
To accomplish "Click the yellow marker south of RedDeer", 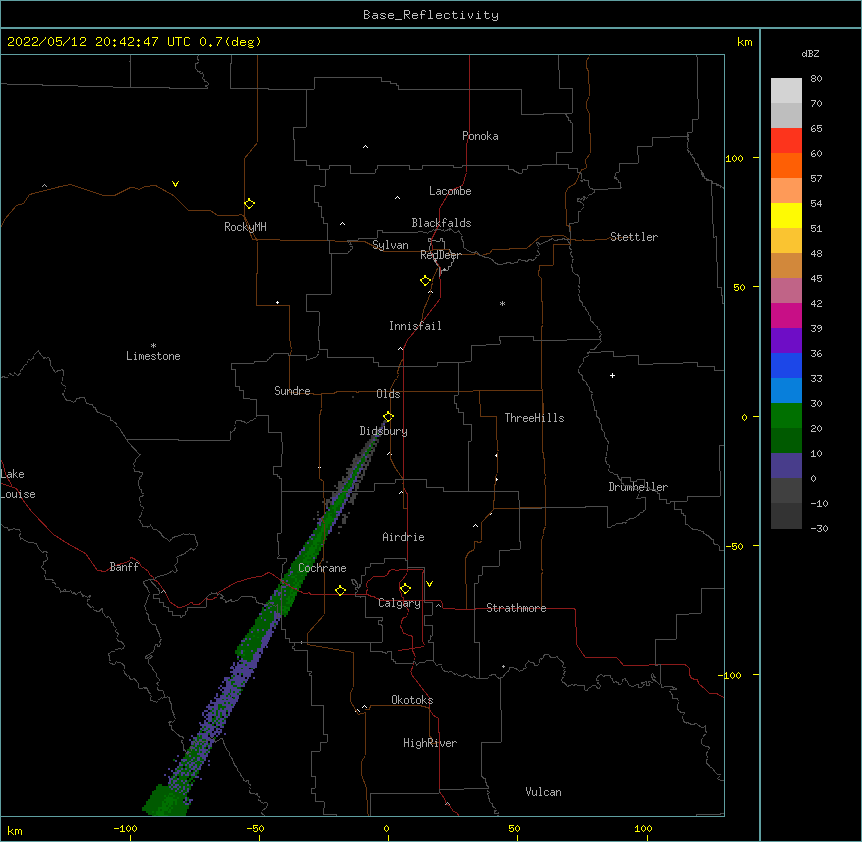I will coord(426,281).
